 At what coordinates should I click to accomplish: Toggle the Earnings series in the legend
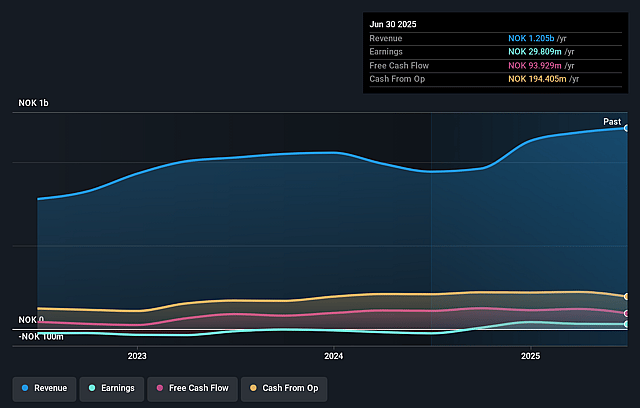pyautogui.click(x=113, y=387)
